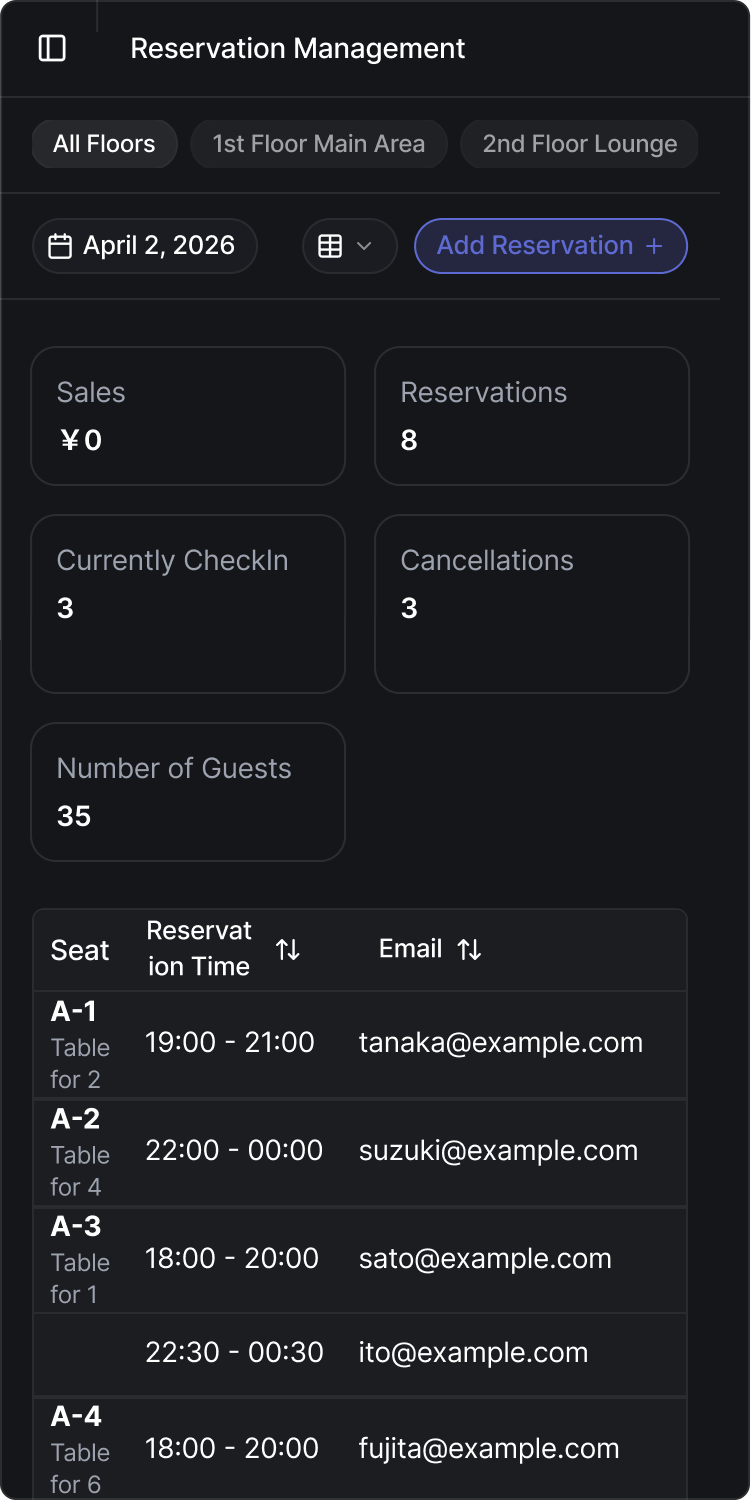Sort by Email arrows icon
This screenshot has height=1501, width=751.
(469, 950)
